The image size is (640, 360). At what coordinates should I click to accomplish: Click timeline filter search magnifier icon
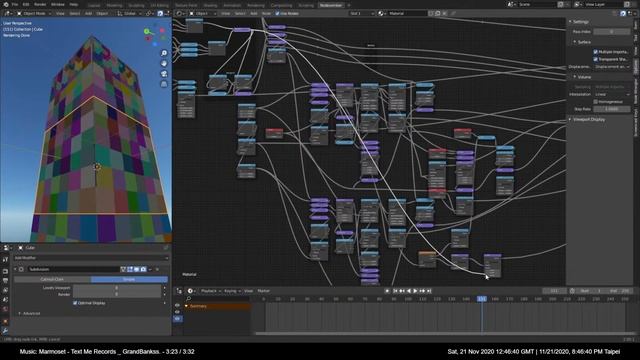(189, 299)
